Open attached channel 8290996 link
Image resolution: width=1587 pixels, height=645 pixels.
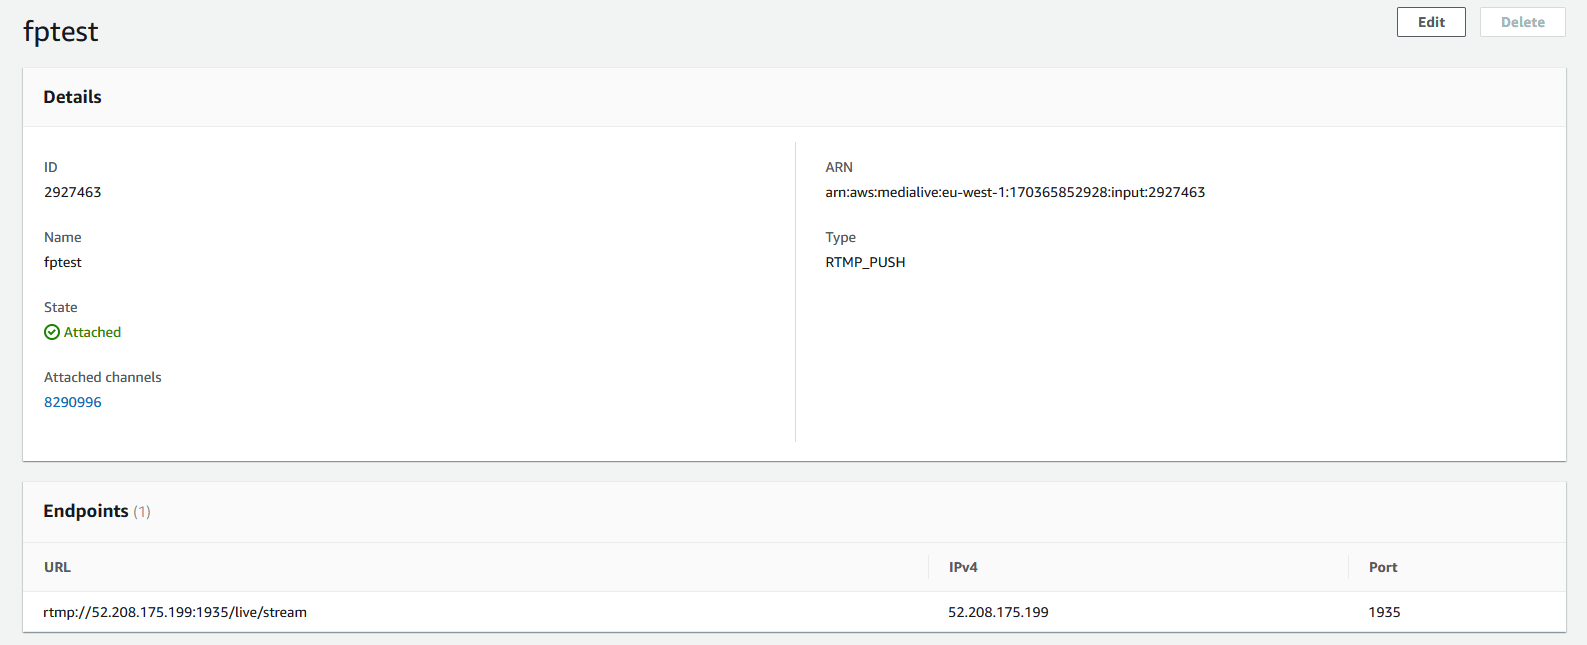pyautogui.click(x=73, y=402)
